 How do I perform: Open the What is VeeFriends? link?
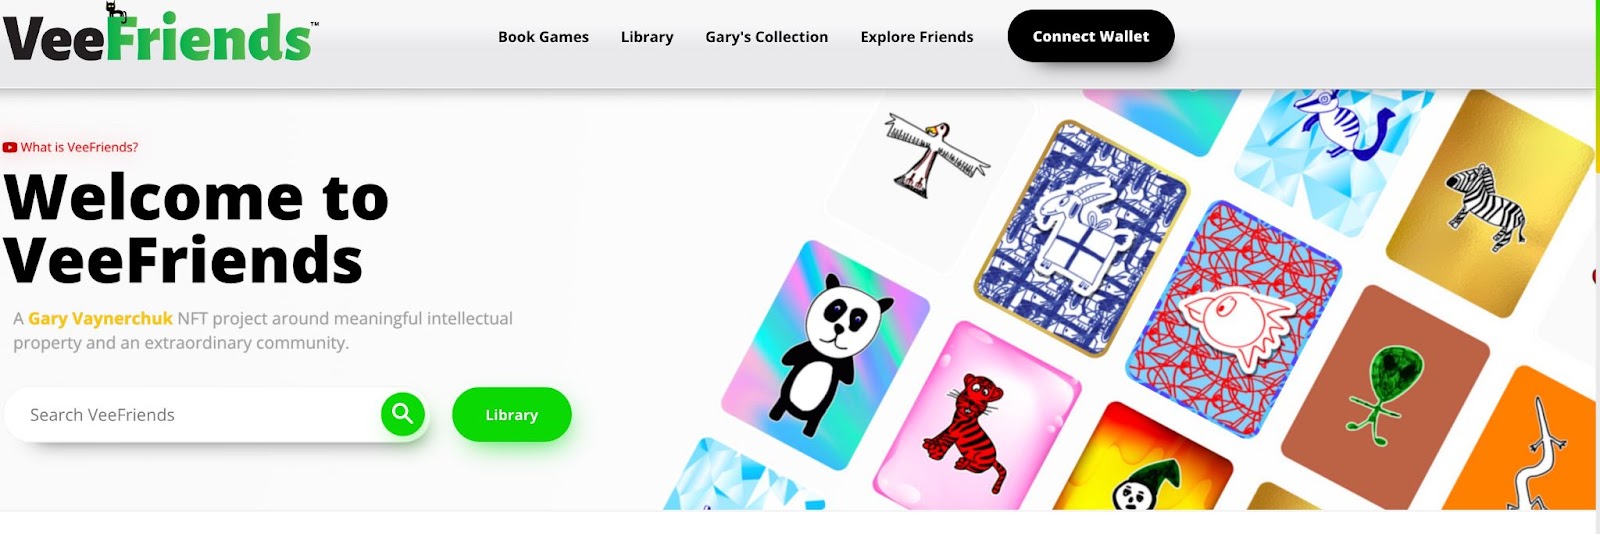pos(79,147)
